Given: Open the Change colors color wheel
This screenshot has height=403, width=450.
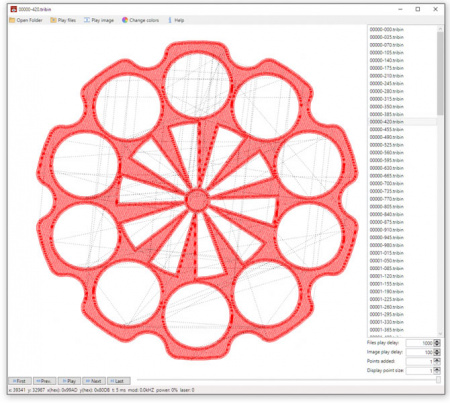Looking at the screenshot, I should [125, 20].
